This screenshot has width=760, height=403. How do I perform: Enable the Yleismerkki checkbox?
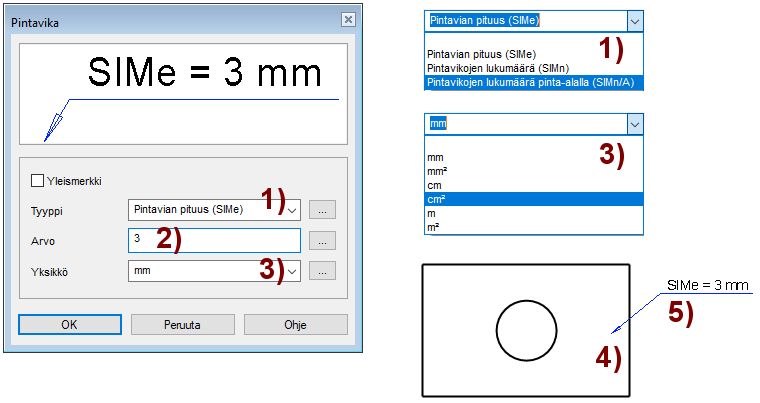(39, 181)
